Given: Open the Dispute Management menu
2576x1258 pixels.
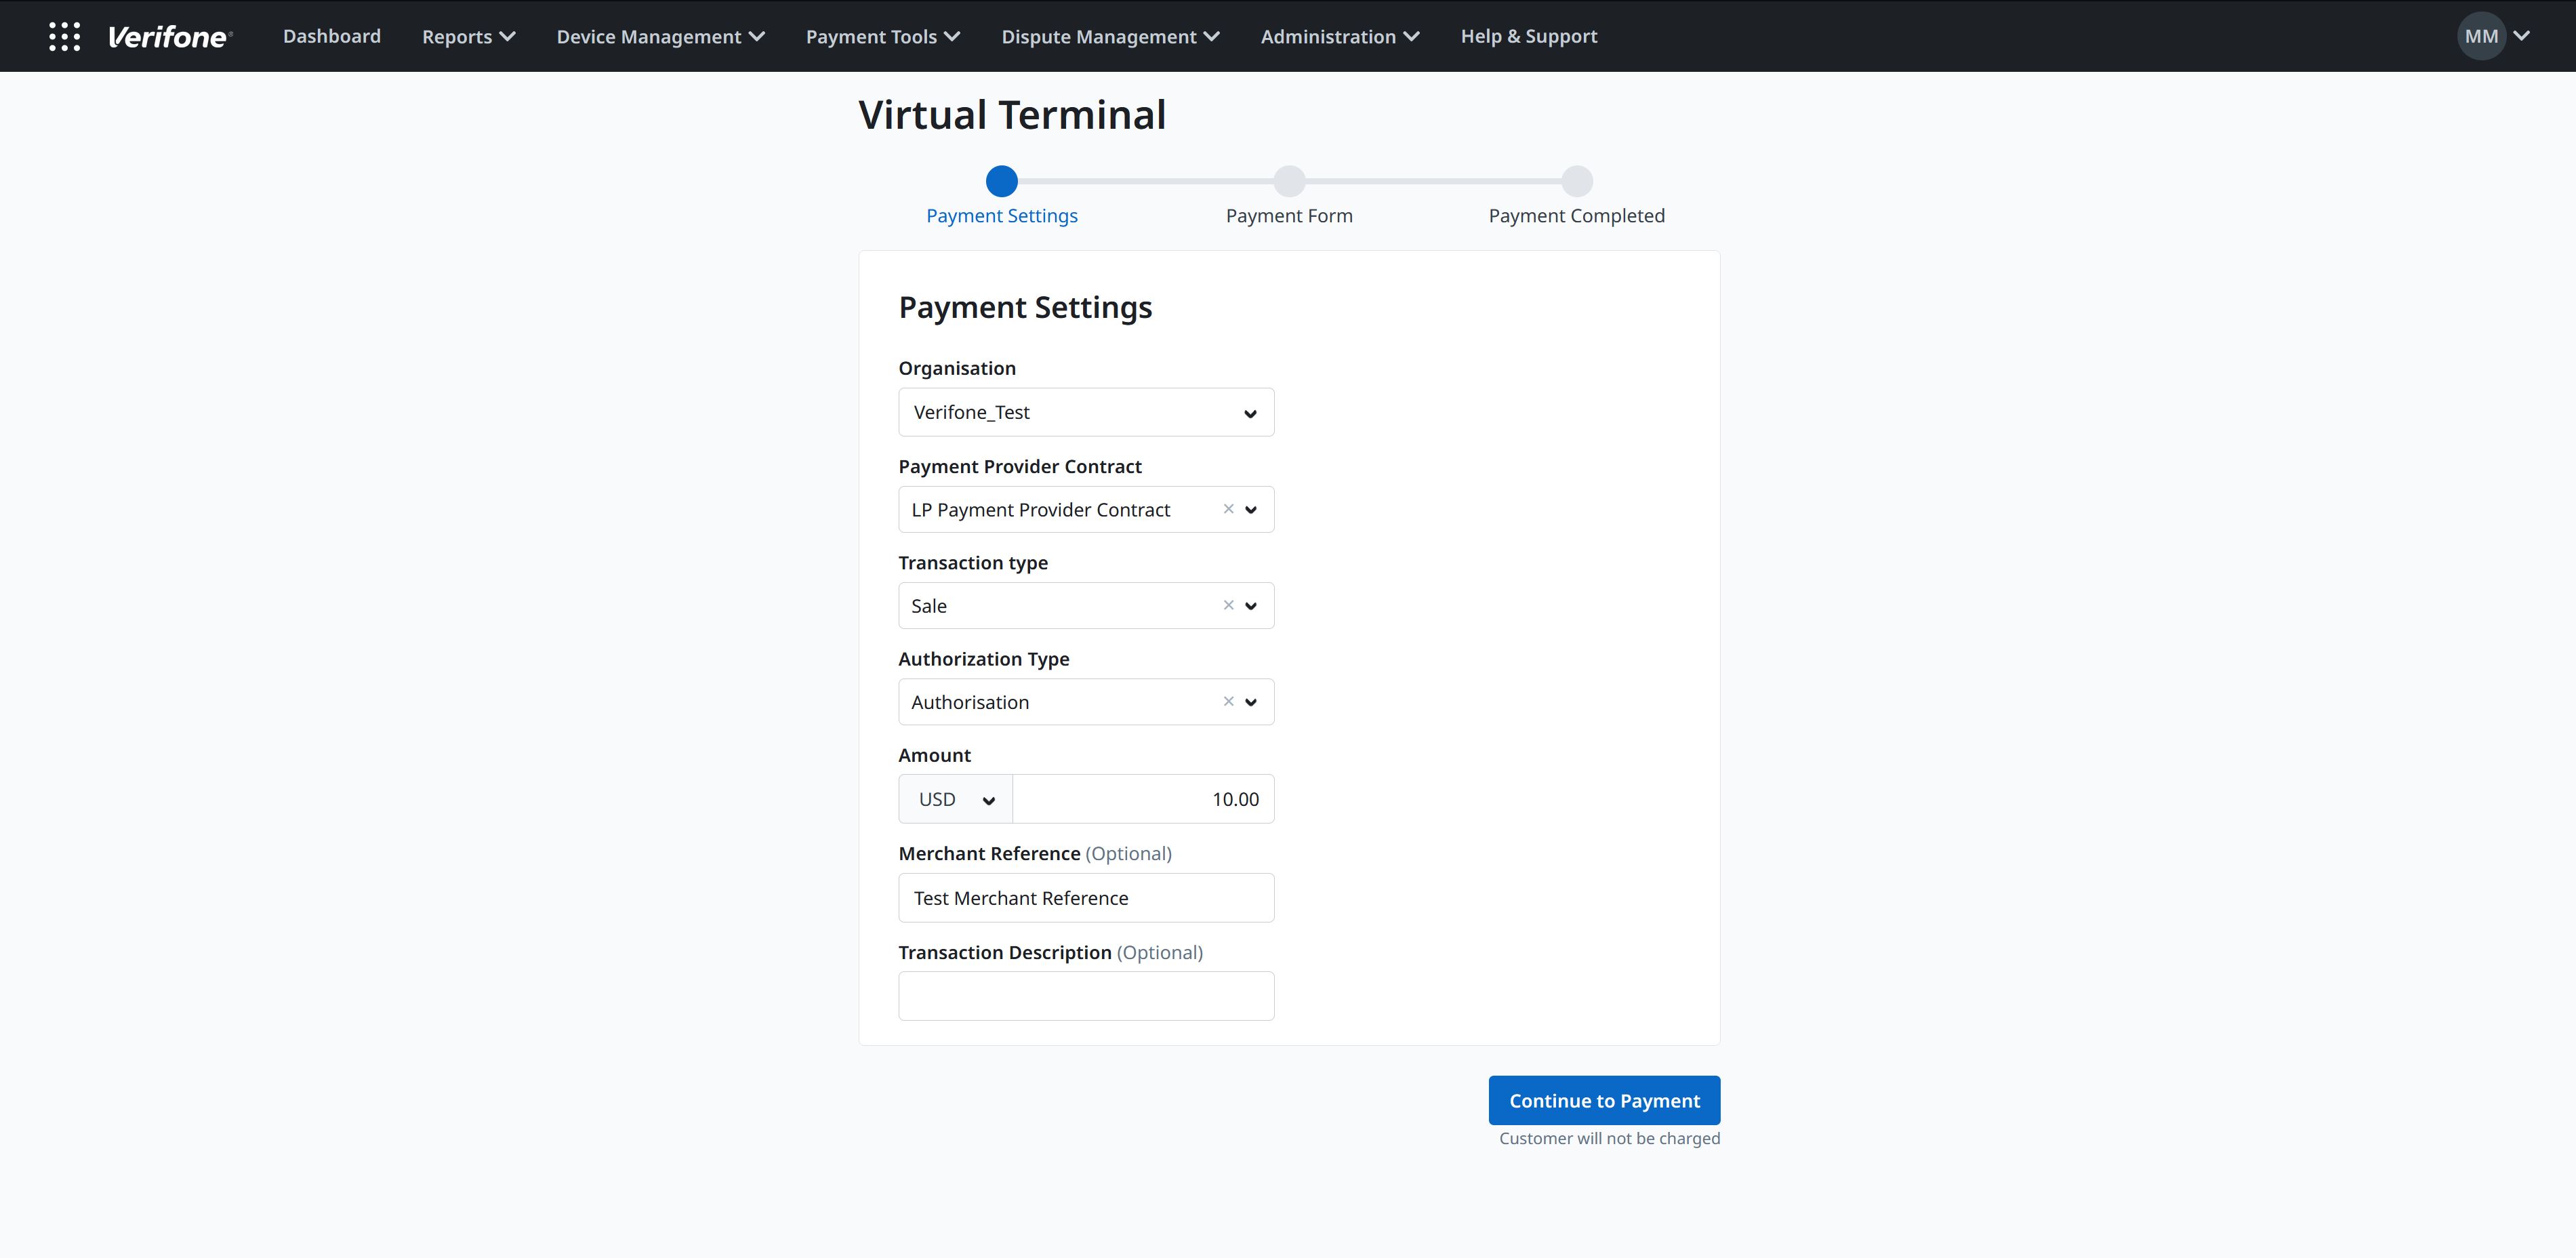Looking at the screenshot, I should coord(1109,36).
